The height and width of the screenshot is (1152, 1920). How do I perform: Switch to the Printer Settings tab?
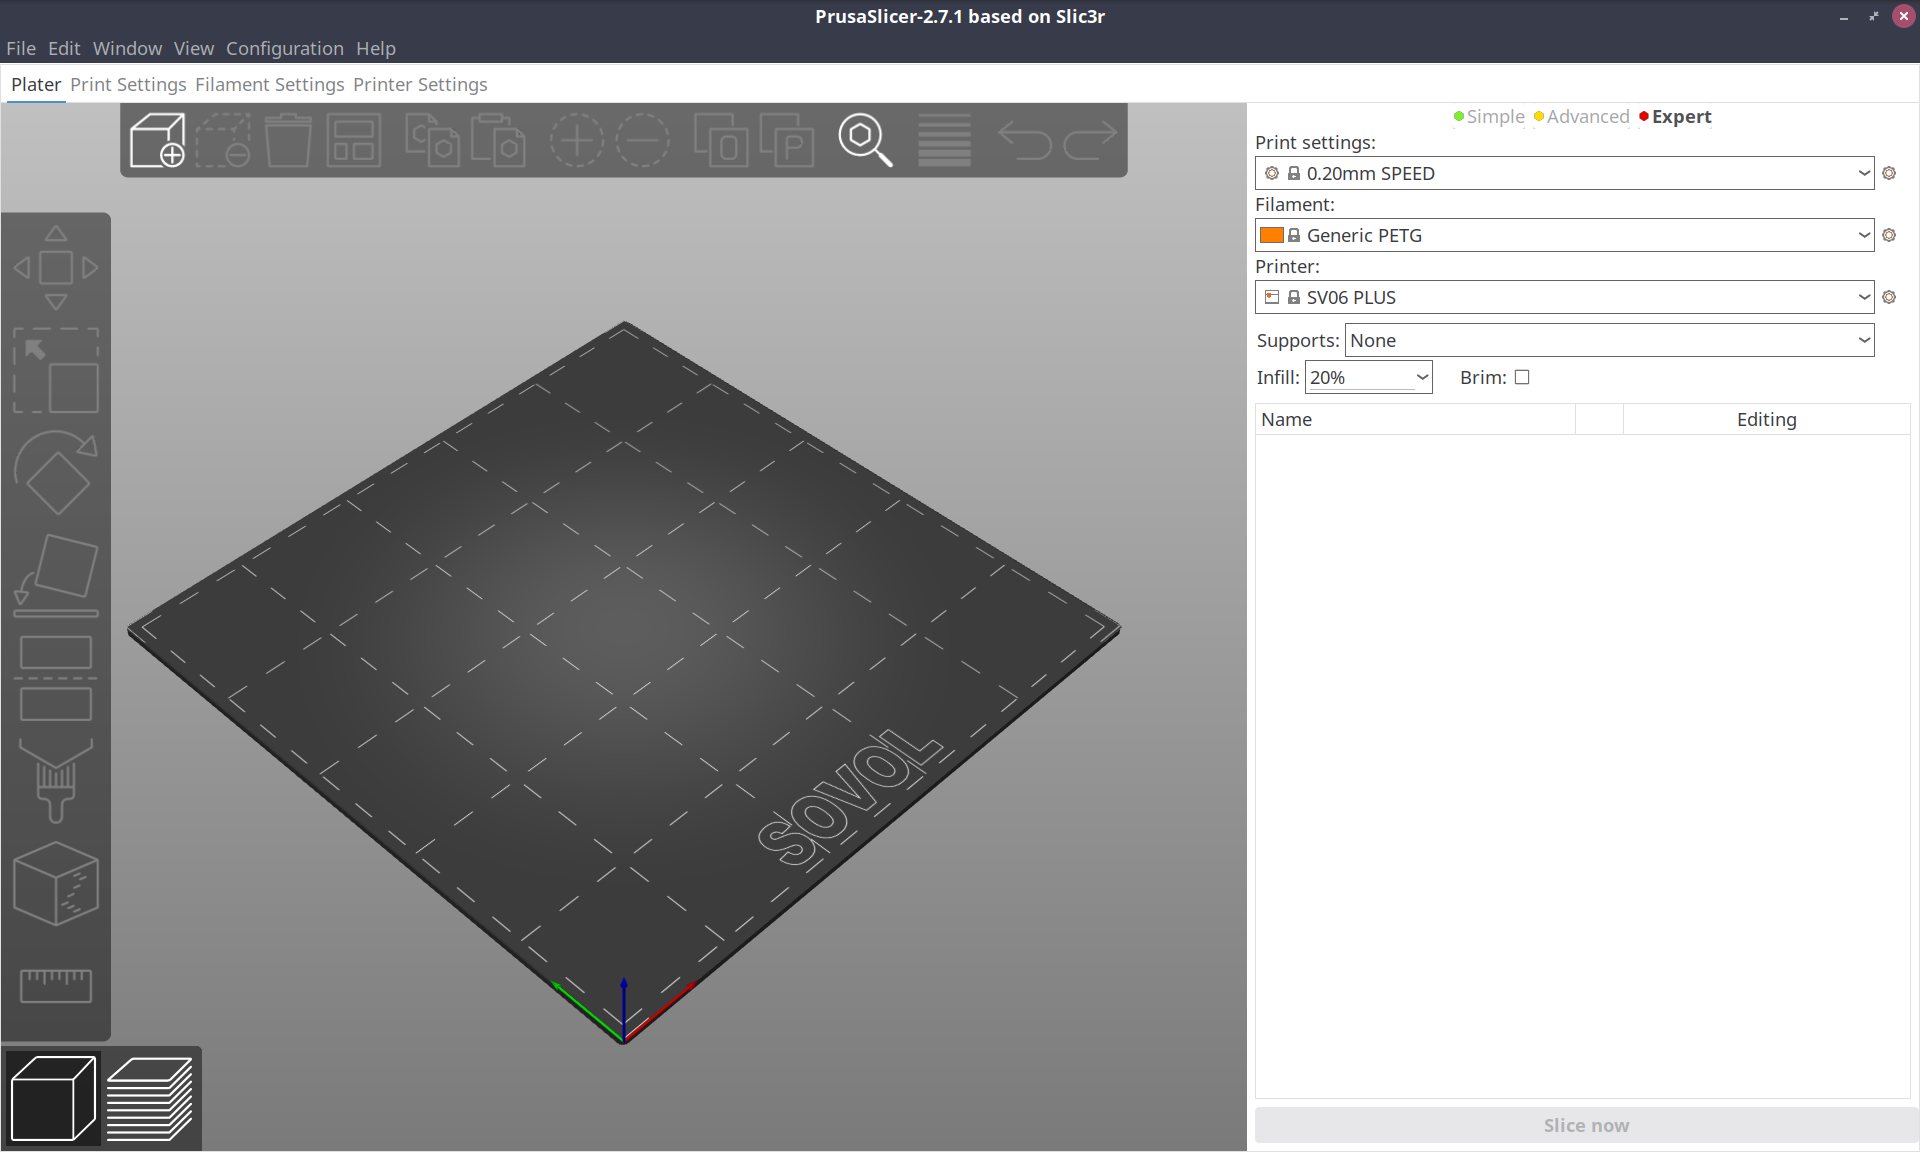click(x=420, y=84)
